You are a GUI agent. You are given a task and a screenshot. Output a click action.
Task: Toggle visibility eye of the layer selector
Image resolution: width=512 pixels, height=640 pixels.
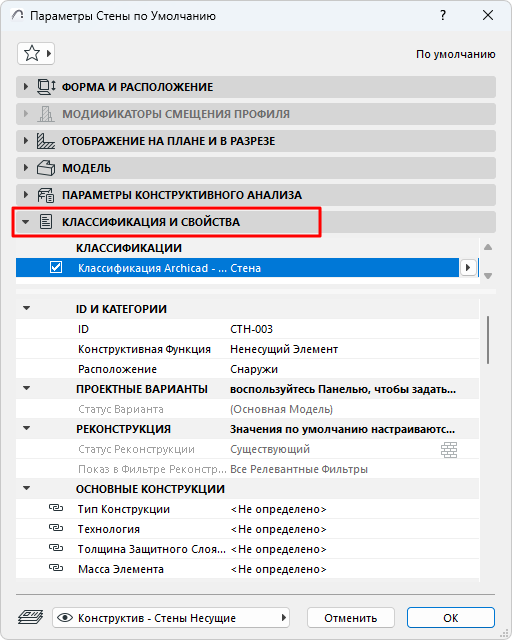pyautogui.click(x=65, y=618)
